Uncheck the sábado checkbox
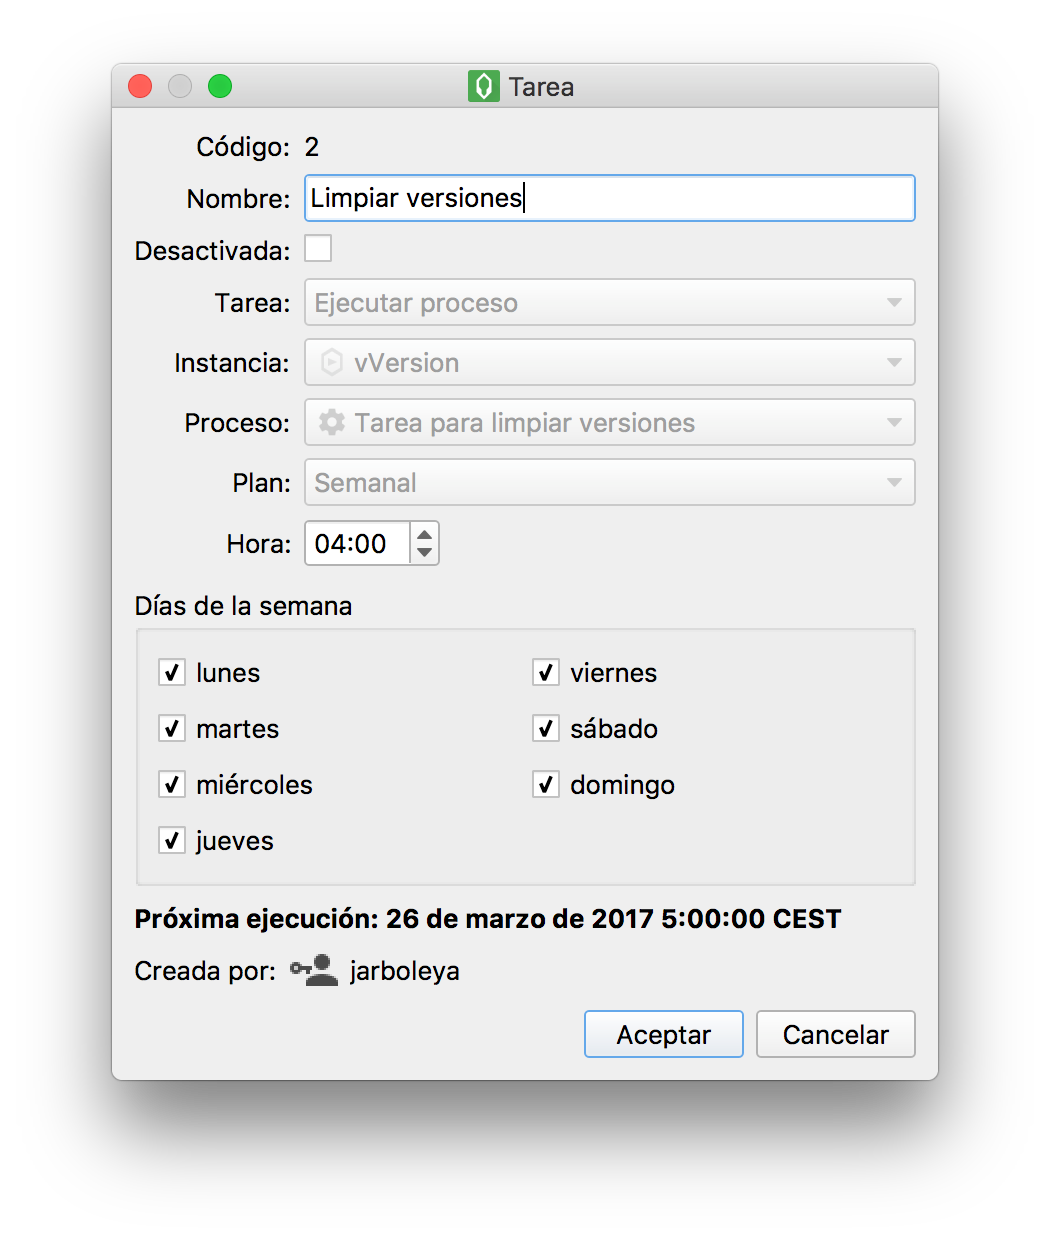This screenshot has height=1240, width=1050. coord(545,728)
